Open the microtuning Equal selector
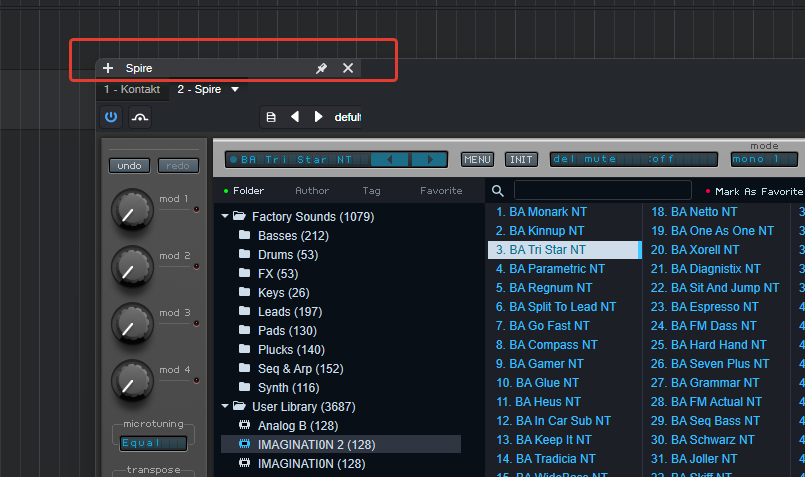 point(153,443)
